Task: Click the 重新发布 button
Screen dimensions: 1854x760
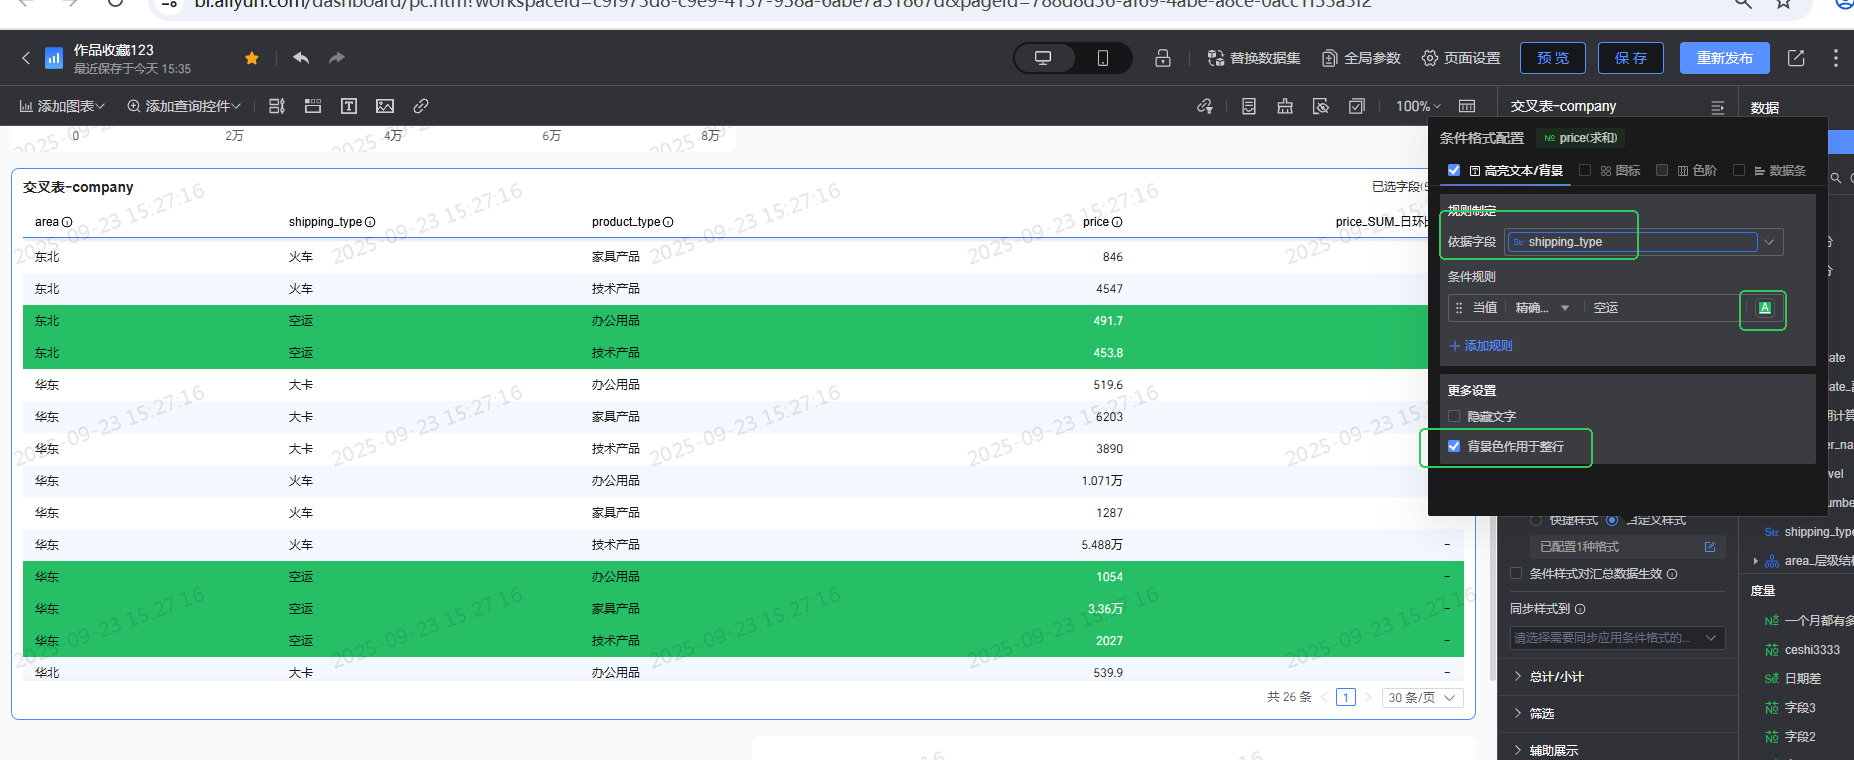Action: [x=1724, y=58]
